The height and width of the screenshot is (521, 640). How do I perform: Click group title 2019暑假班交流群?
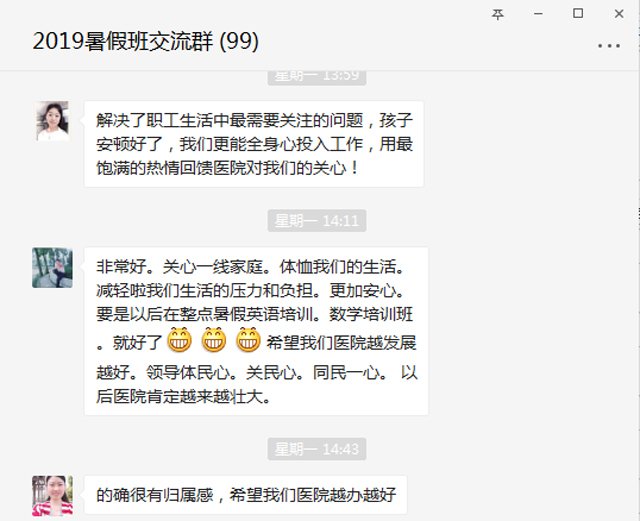coord(123,41)
